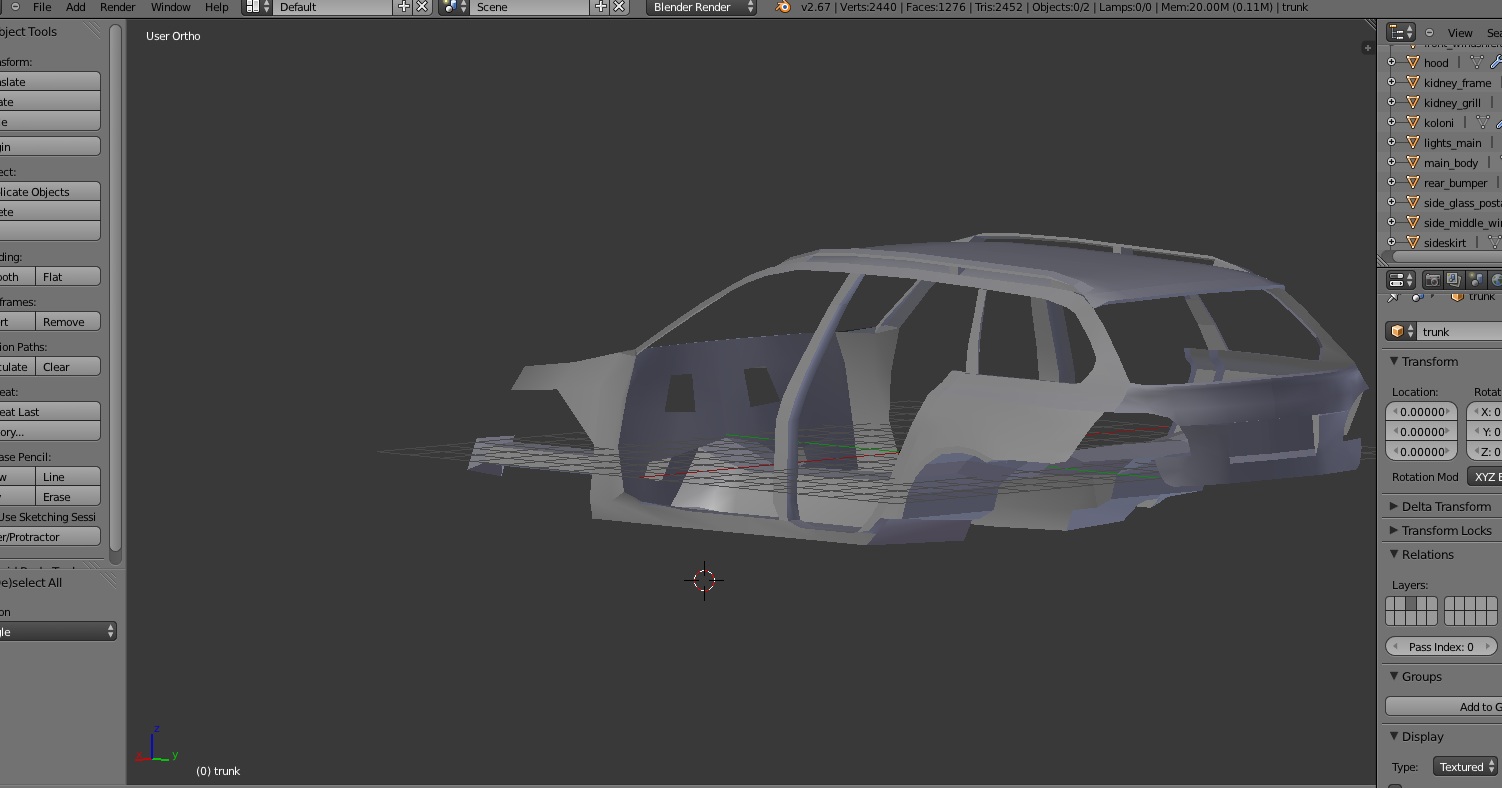Open the screen layout browser icon
Screen dimensions: 1502x788
(x=256, y=7)
